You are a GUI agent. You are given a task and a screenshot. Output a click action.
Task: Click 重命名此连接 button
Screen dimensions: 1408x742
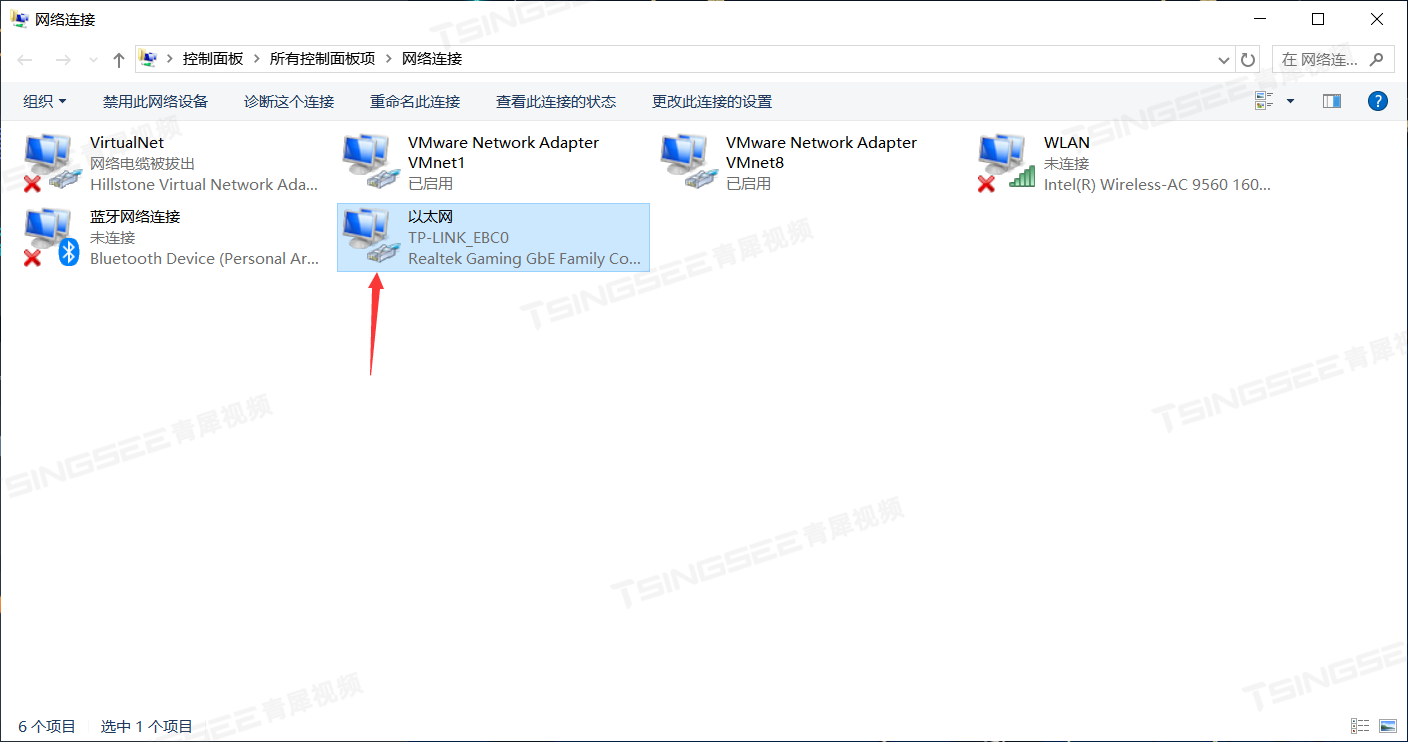415,101
